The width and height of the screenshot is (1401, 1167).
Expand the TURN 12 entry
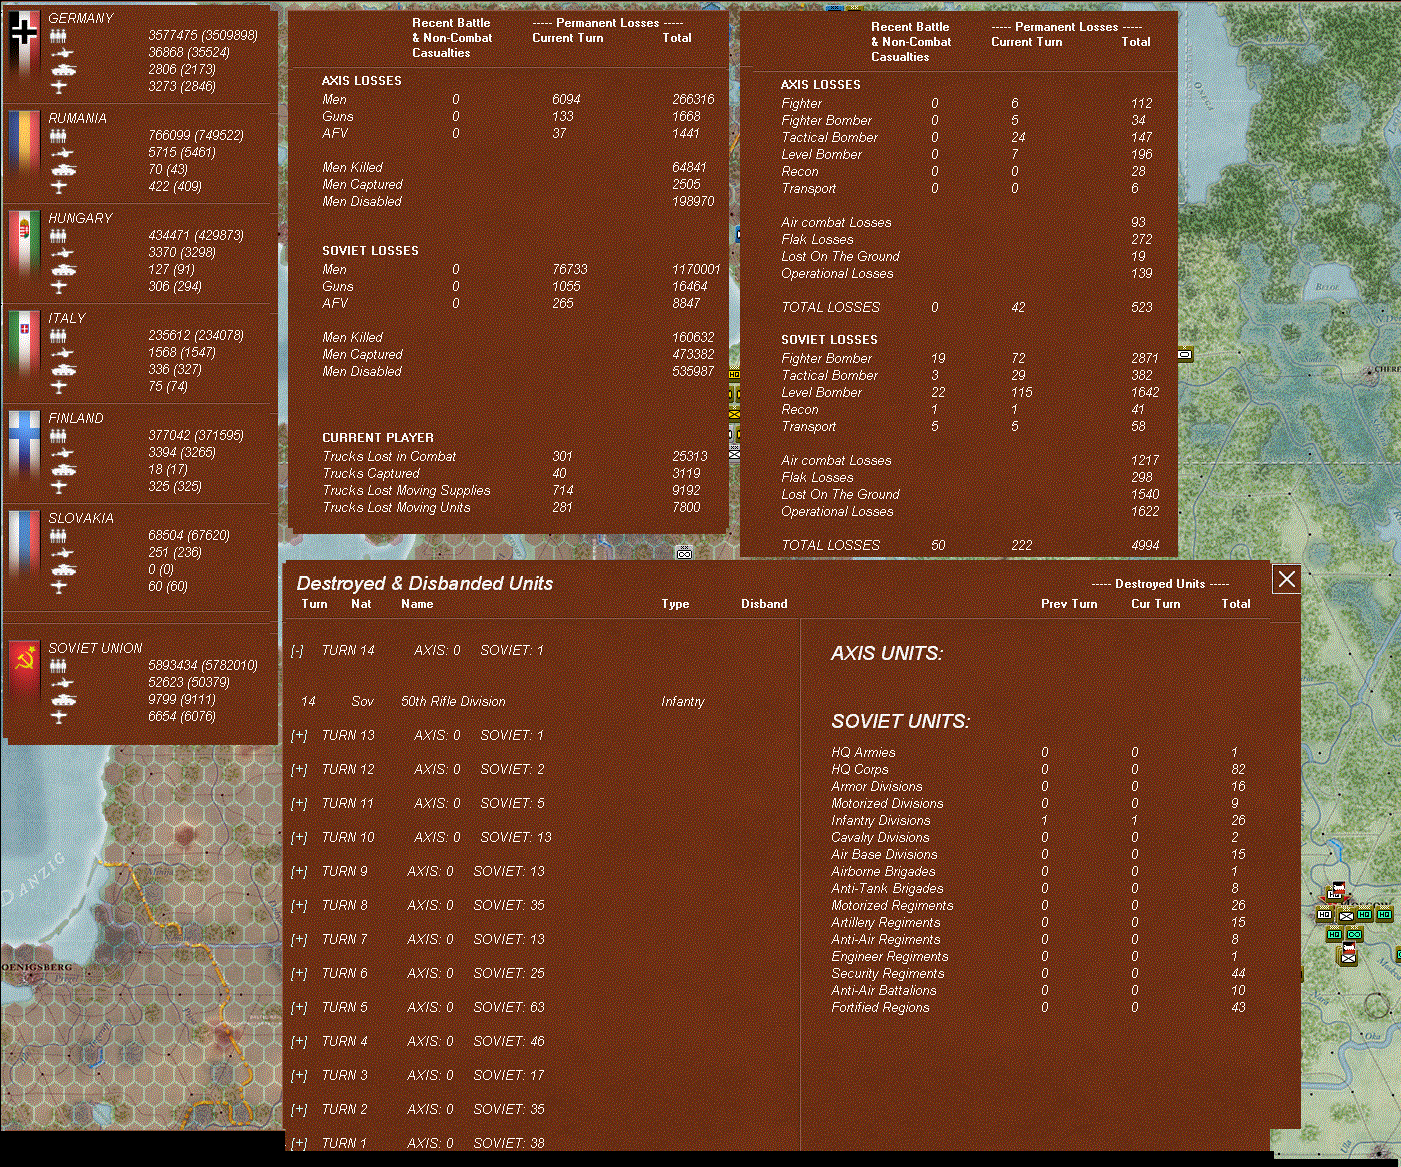(x=298, y=770)
